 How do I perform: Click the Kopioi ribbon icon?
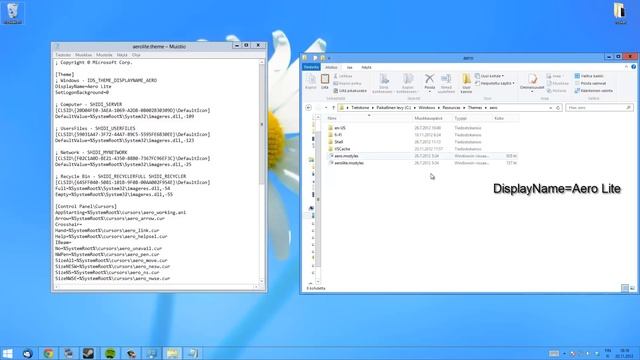point(311,82)
